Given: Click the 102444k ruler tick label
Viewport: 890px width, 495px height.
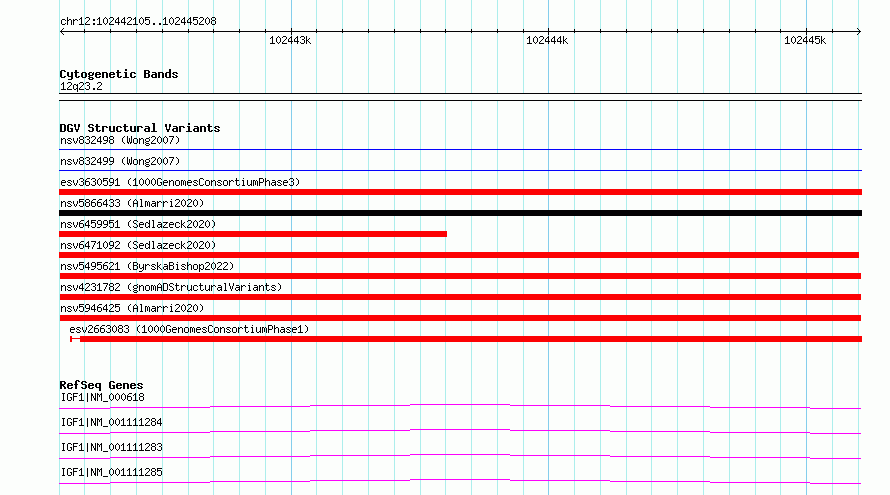Looking at the screenshot, I should pyautogui.click(x=547, y=40).
